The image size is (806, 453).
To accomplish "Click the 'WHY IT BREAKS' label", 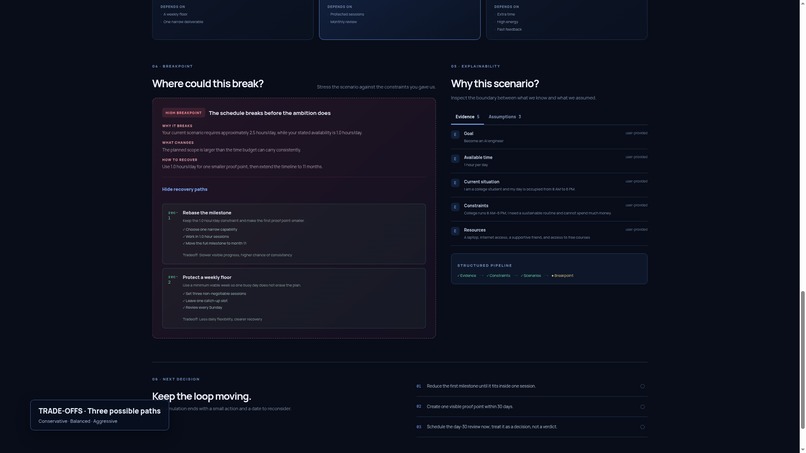I will 177,126.
